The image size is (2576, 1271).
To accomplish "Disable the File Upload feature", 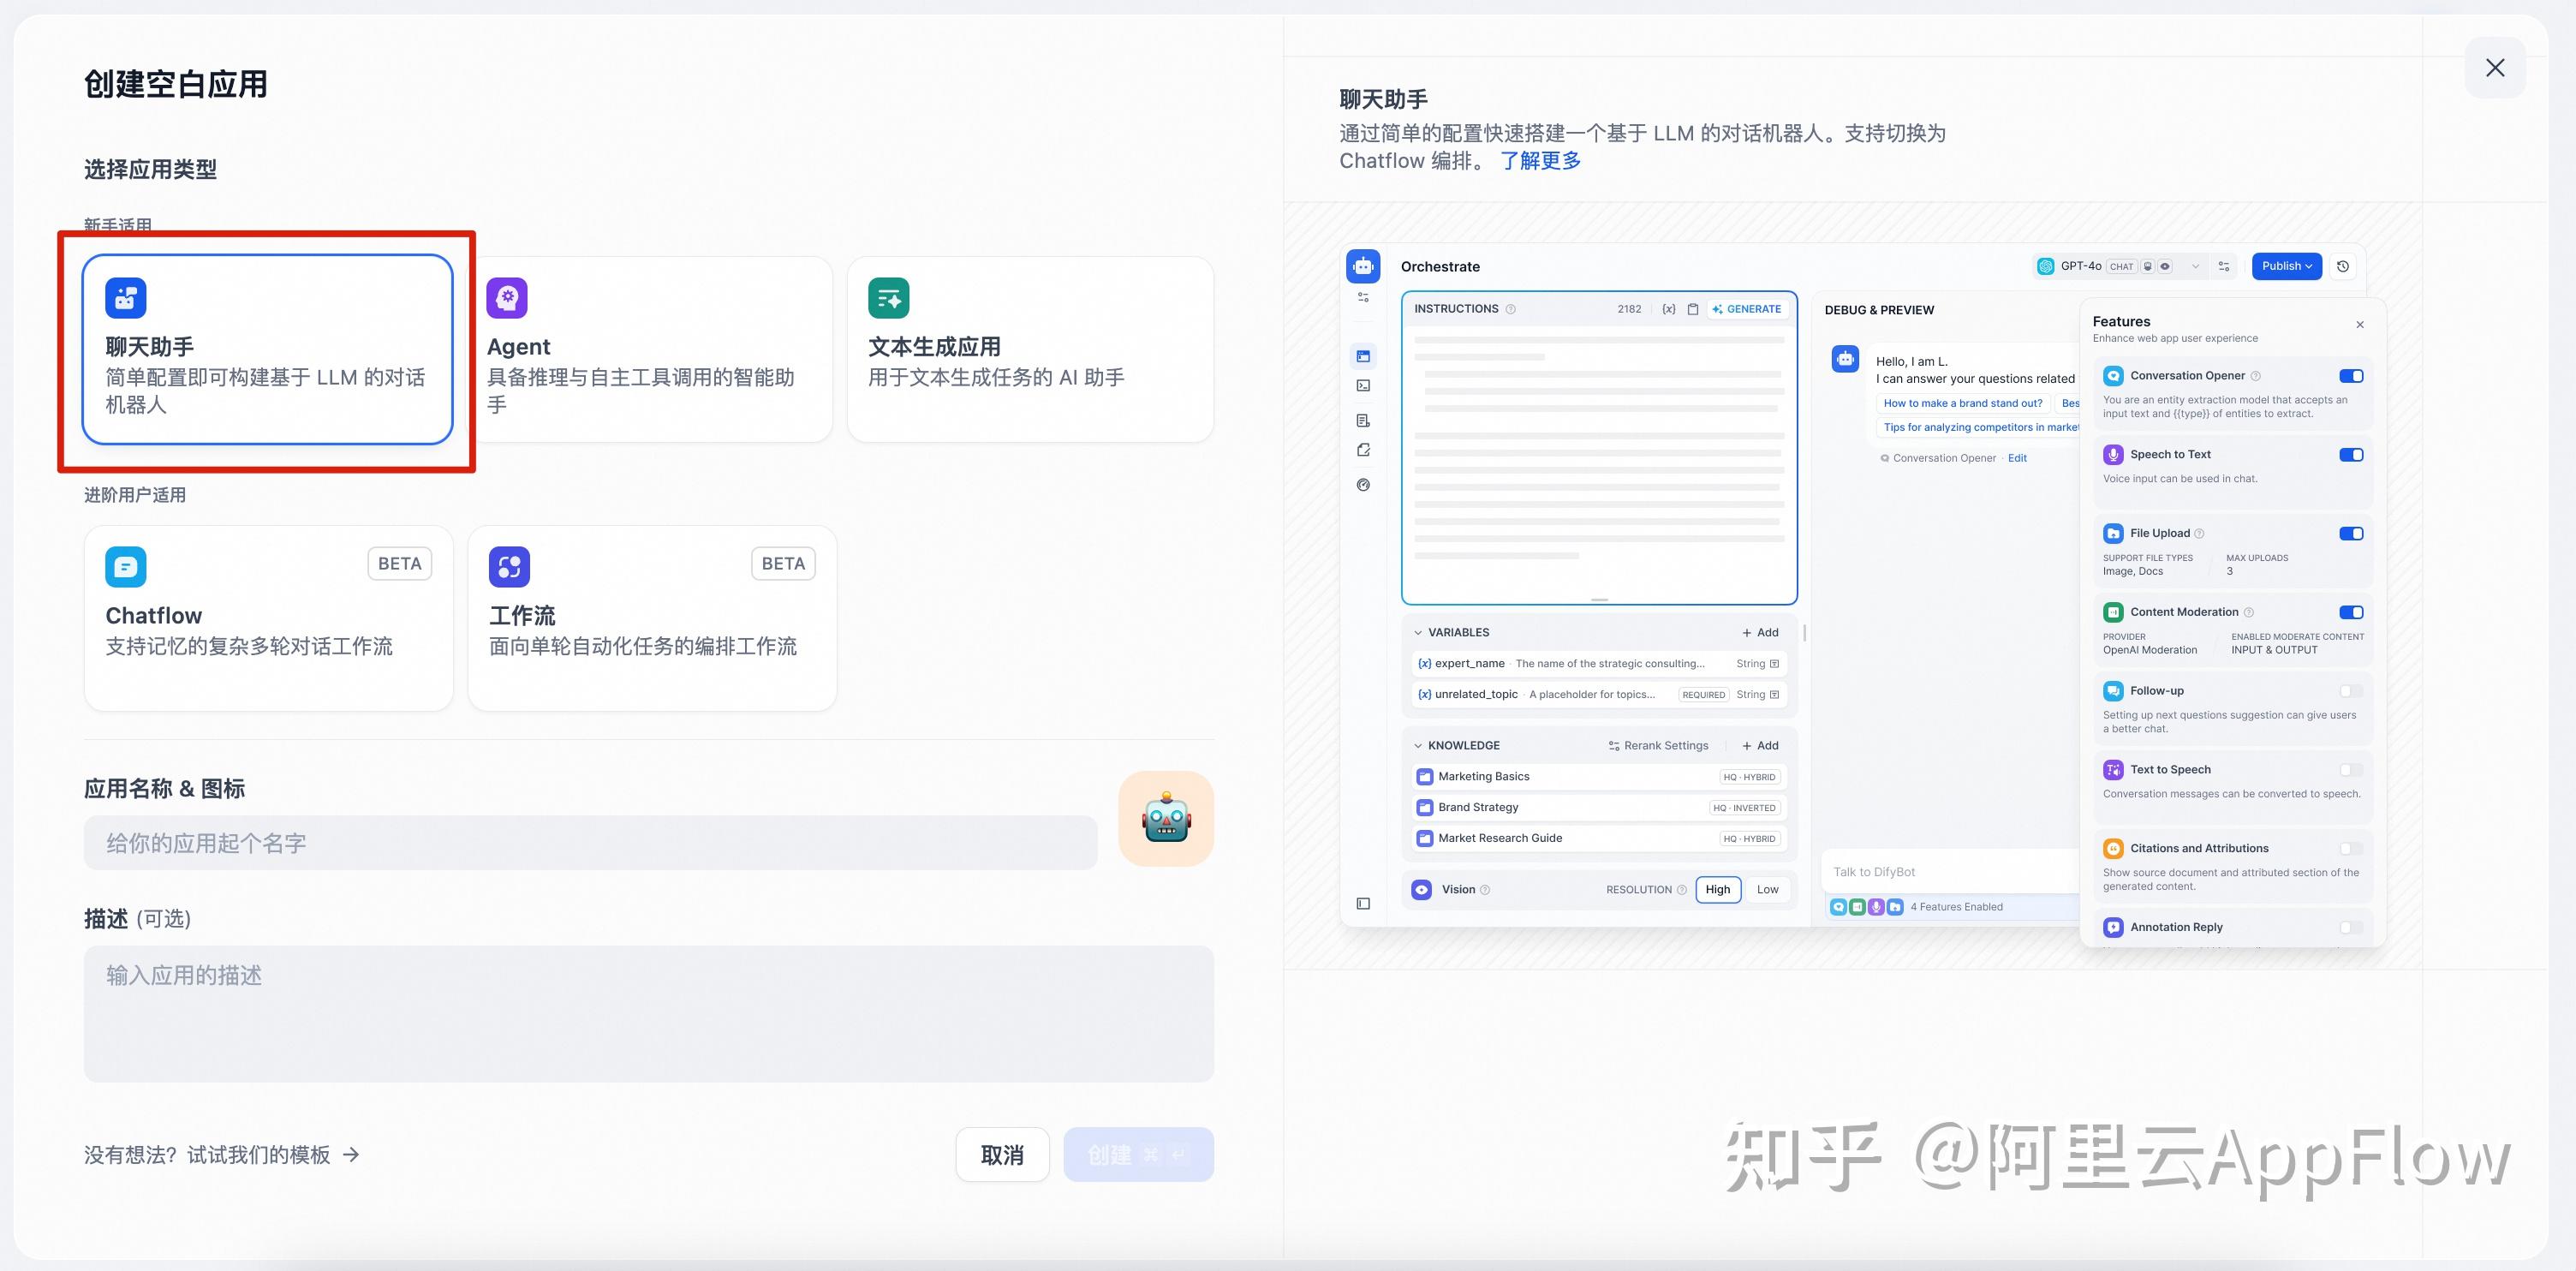I will pyautogui.click(x=2351, y=533).
